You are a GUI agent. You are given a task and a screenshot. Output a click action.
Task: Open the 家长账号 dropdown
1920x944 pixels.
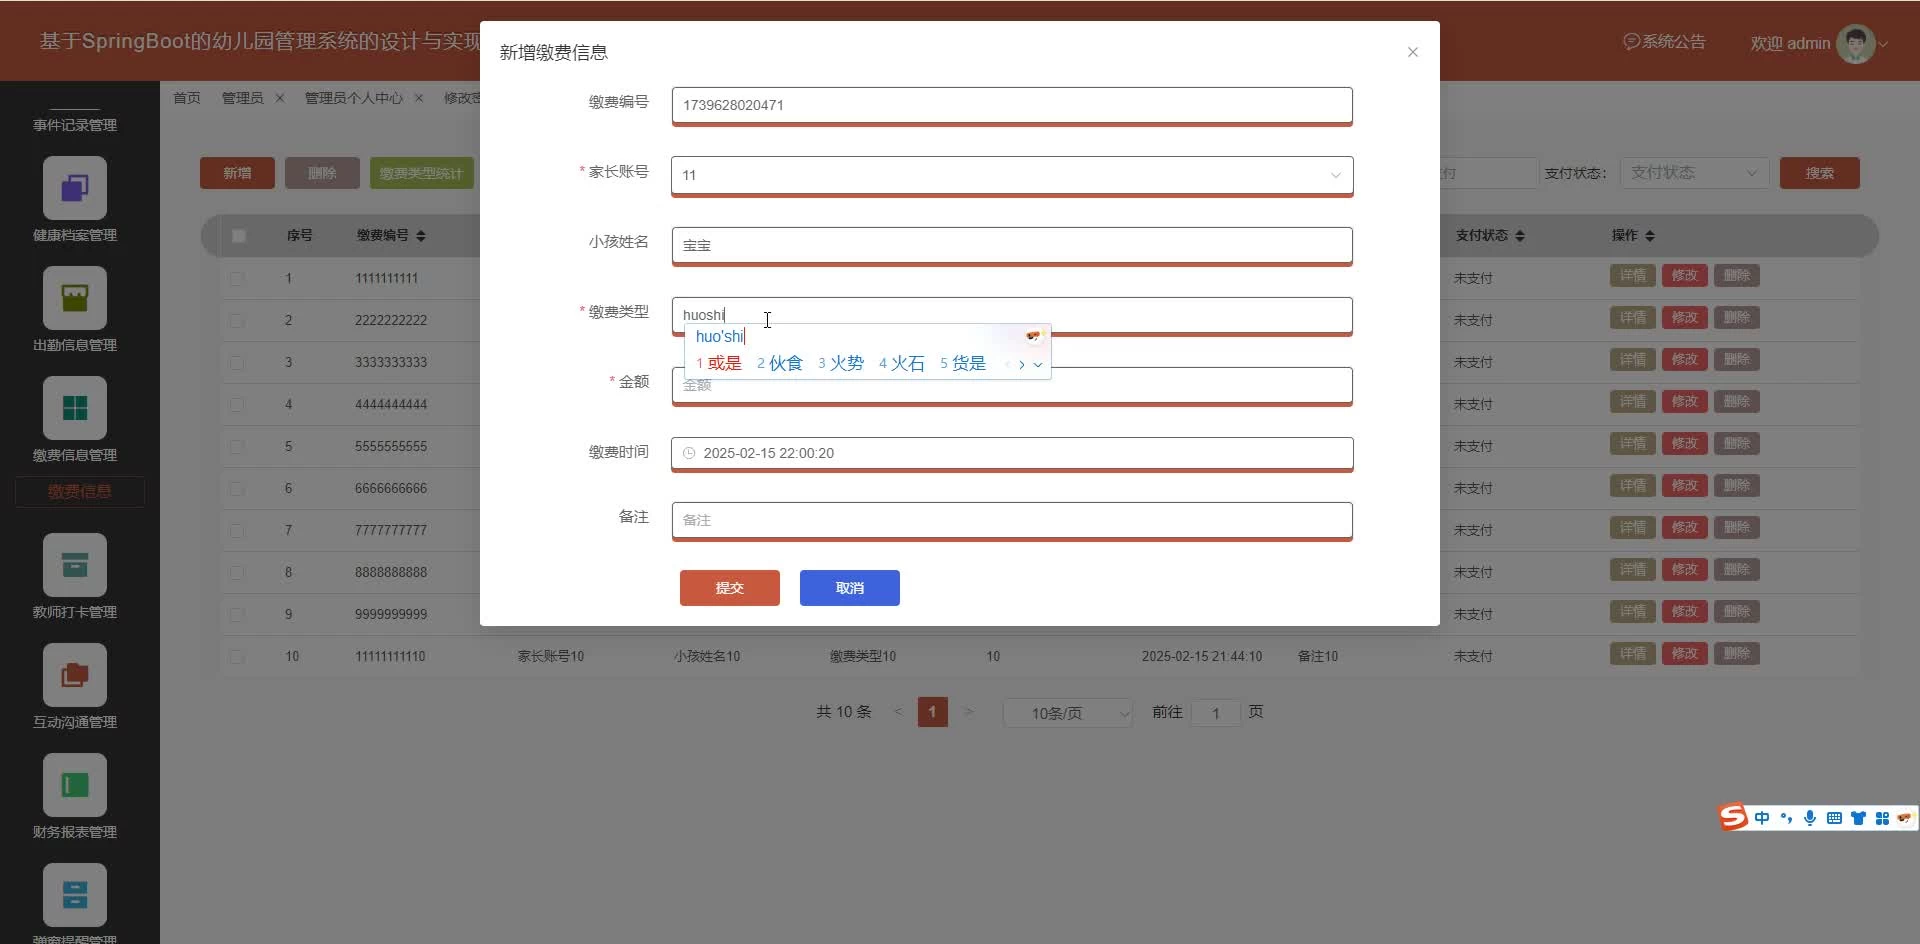click(x=1012, y=175)
